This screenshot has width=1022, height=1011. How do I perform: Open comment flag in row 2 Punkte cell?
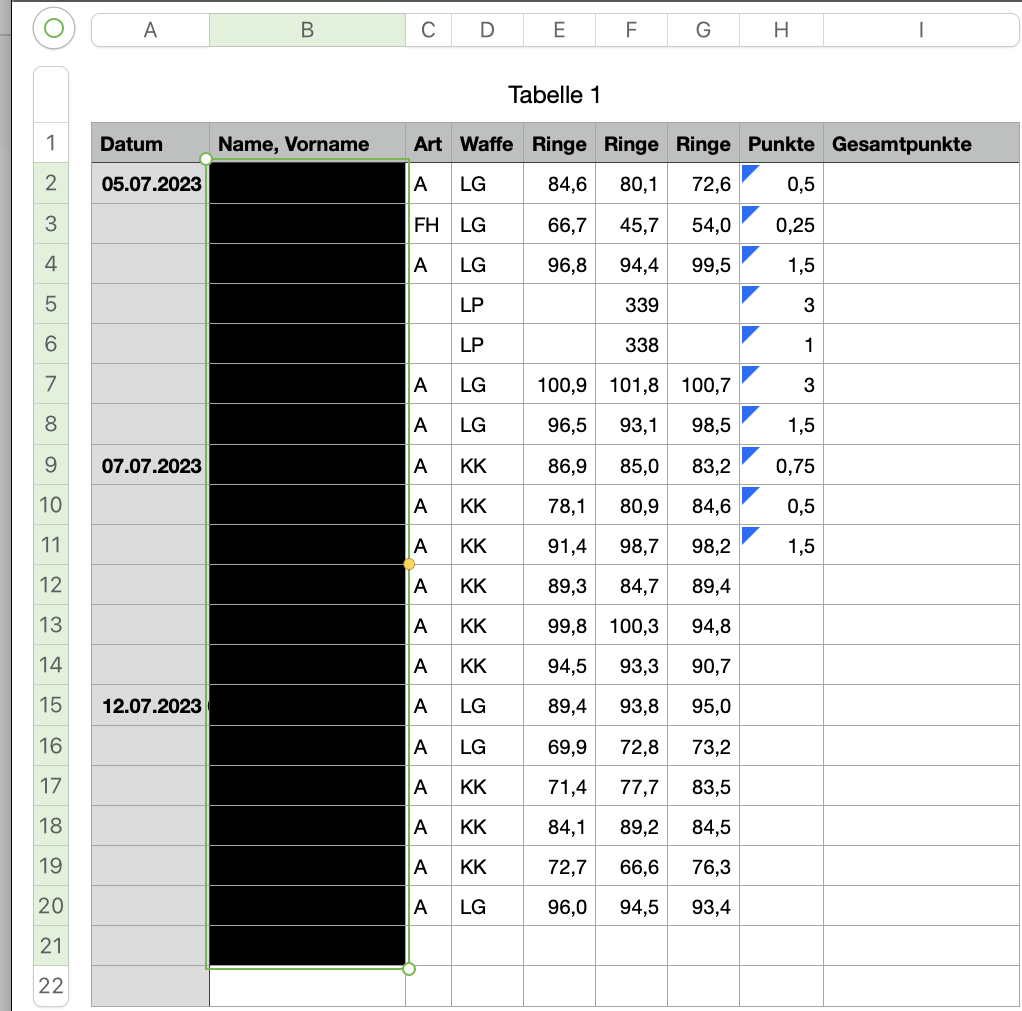pos(750,173)
